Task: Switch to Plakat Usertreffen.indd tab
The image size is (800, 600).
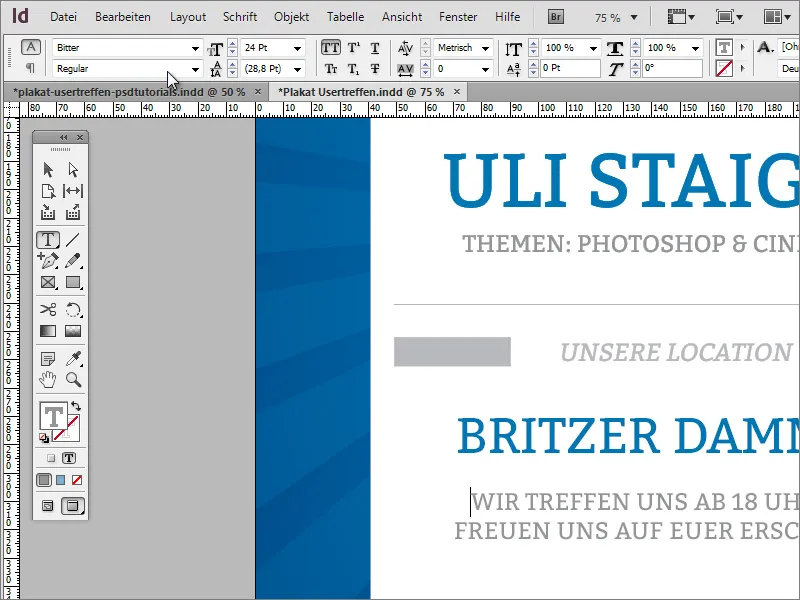Action: [x=361, y=92]
